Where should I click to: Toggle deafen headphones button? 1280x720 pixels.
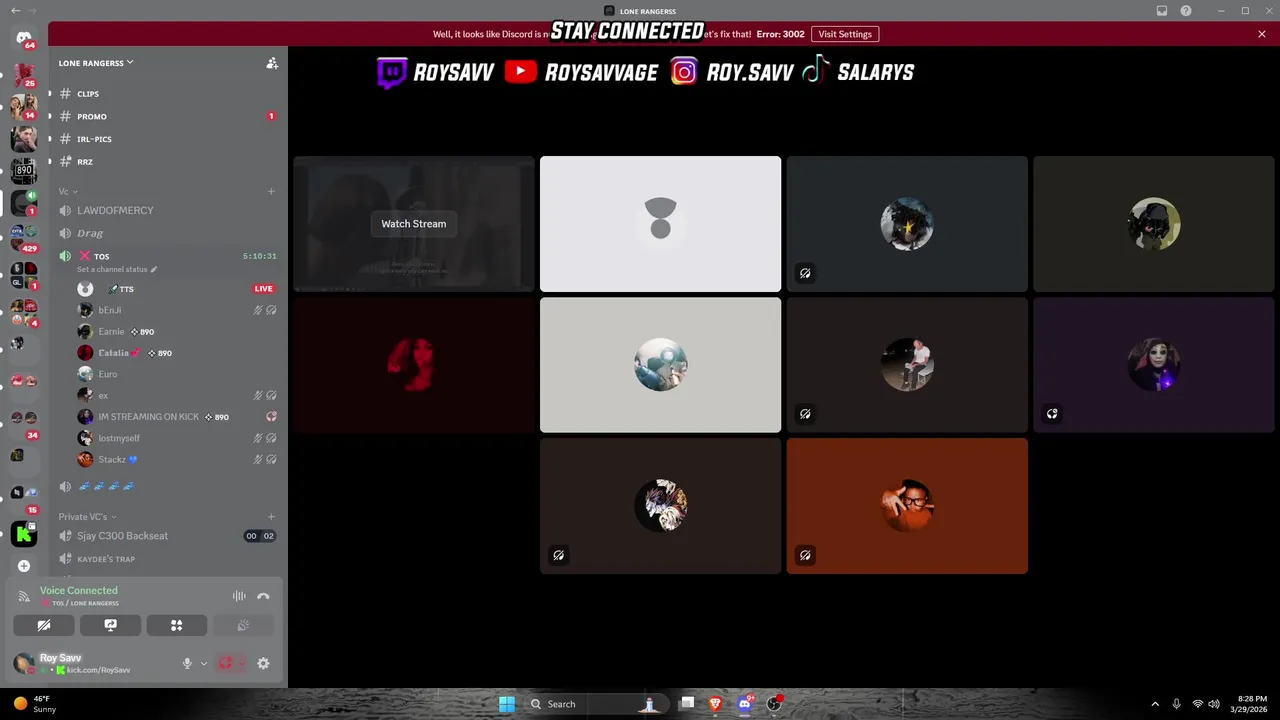[226, 663]
